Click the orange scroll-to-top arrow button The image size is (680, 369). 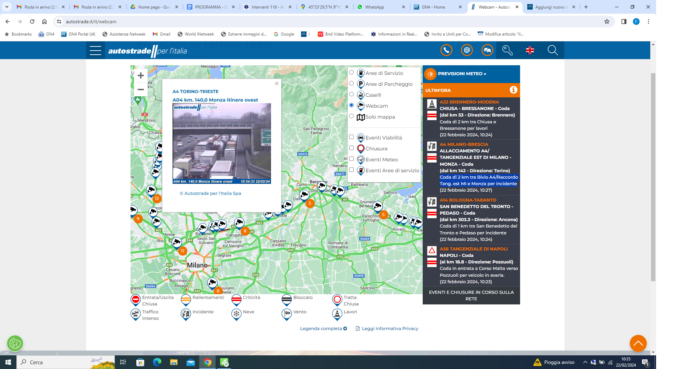[638, 343]
